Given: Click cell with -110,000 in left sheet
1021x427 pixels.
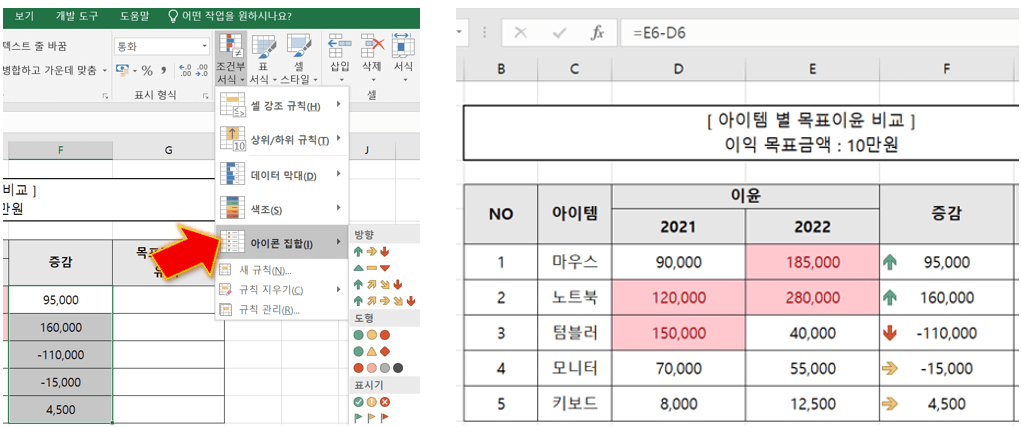Looking at the screenshot, I should click(60, 355).
